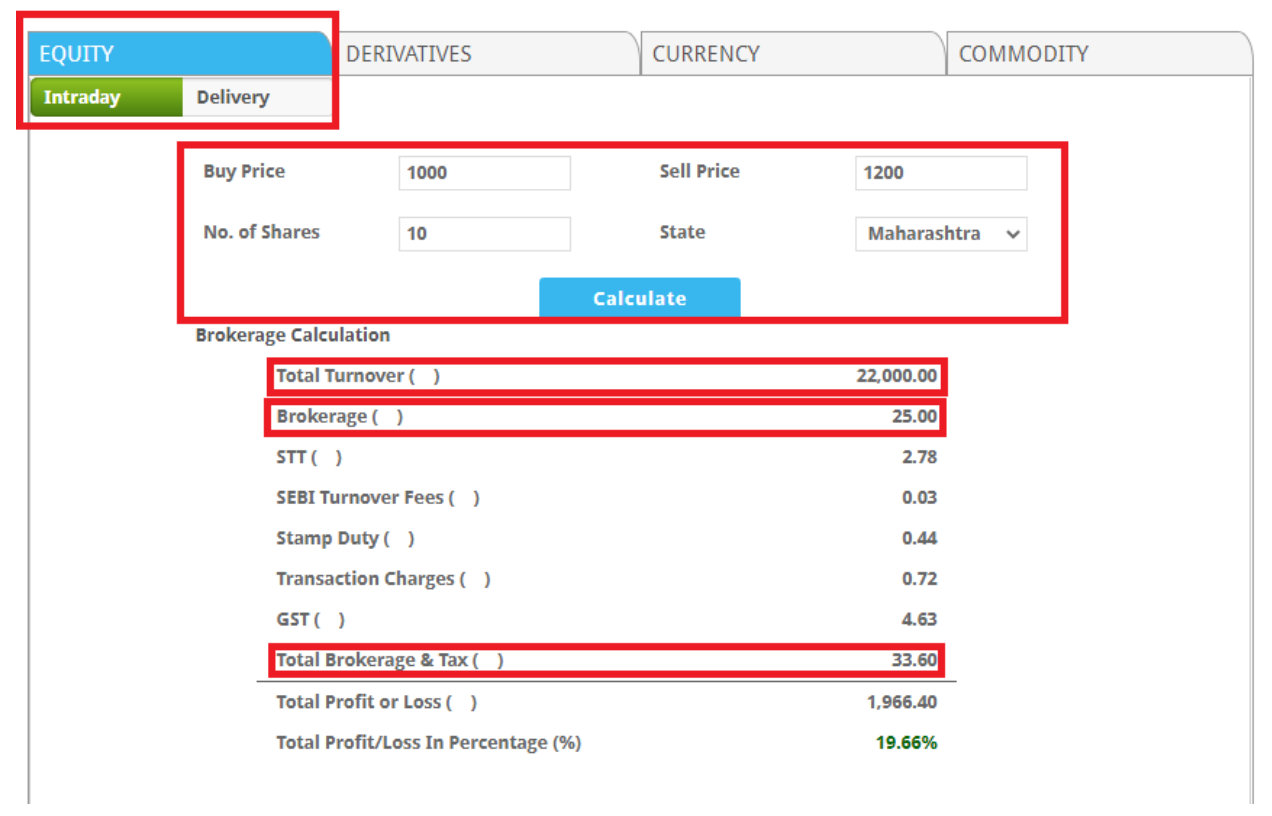The image size is (1272, 816).
Task: Click the No. of Shares field
Action: (x=484, y=234)
